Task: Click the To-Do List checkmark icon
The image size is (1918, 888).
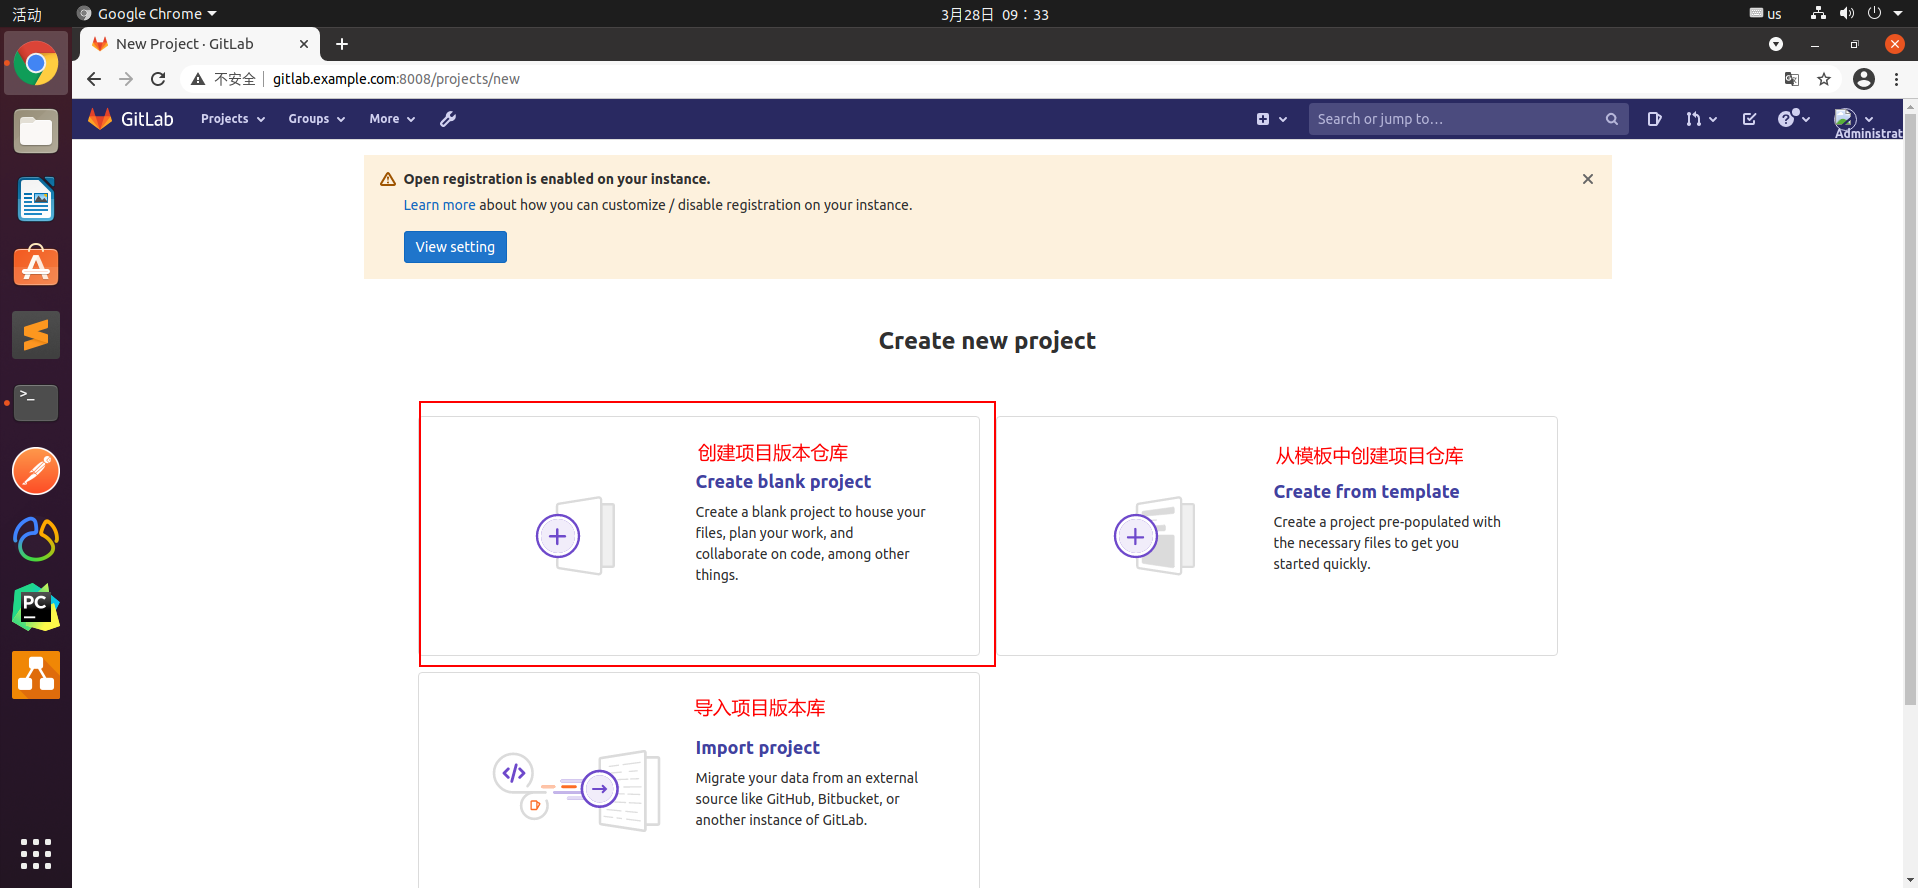Action: tap(1749, 118)
